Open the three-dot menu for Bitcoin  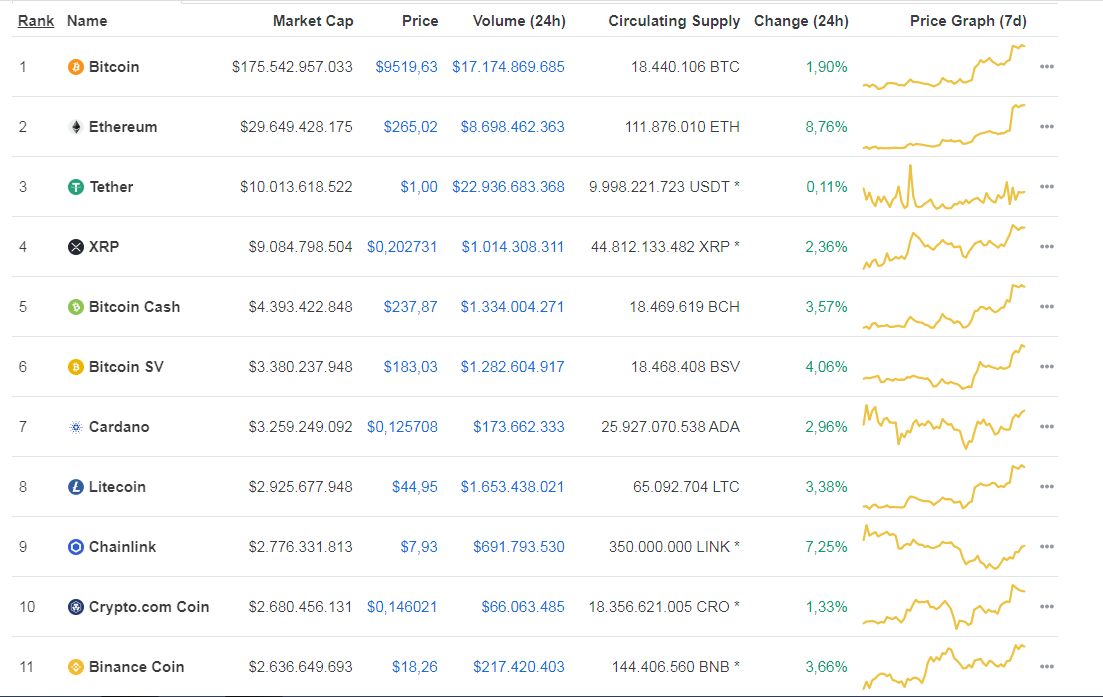pyautogui.click(x=1047, y=67)
